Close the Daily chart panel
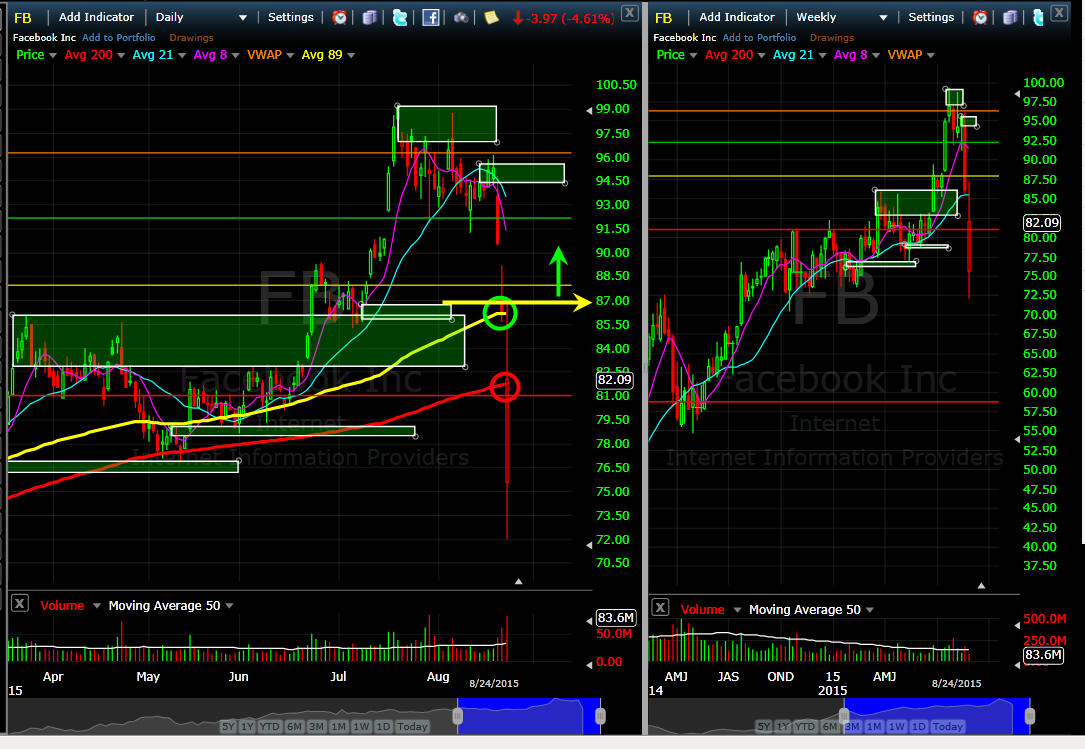The width and height of the screenshot is (1085, 749). pos(629,12)
